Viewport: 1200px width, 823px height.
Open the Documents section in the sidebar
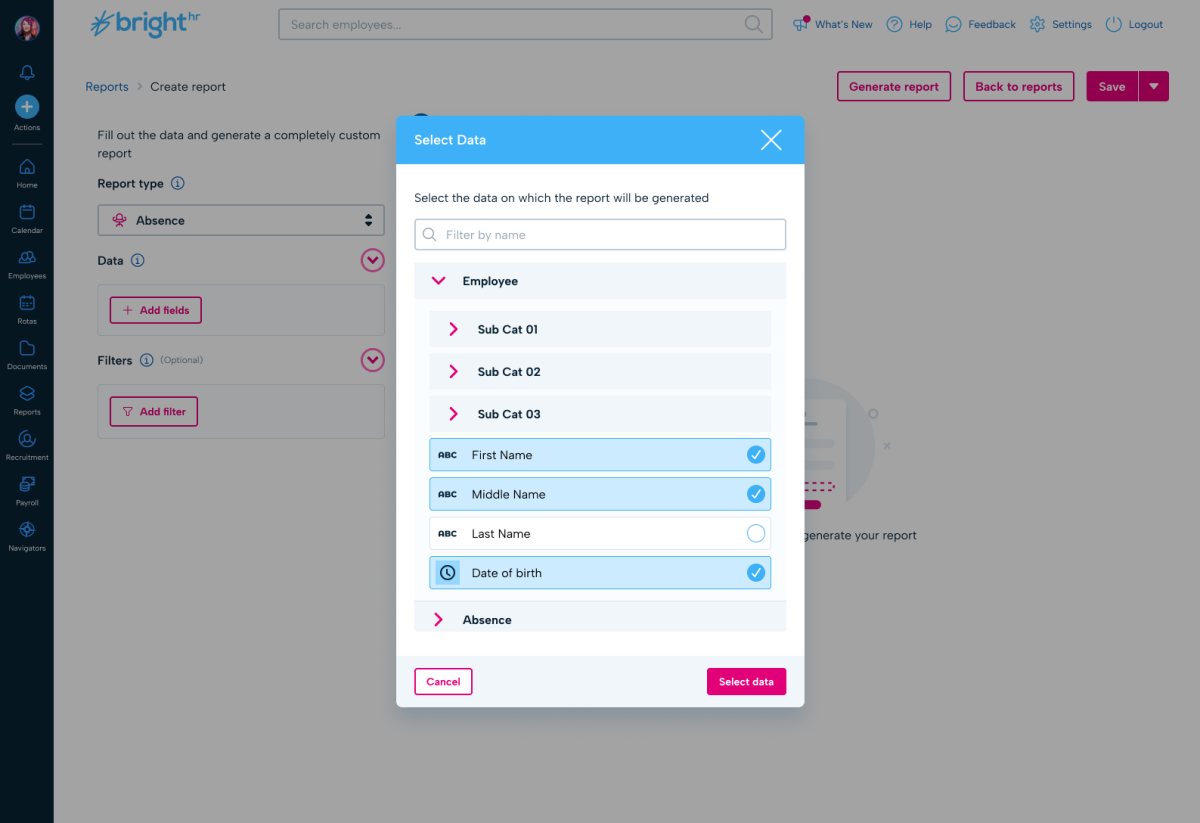point(26,353)
